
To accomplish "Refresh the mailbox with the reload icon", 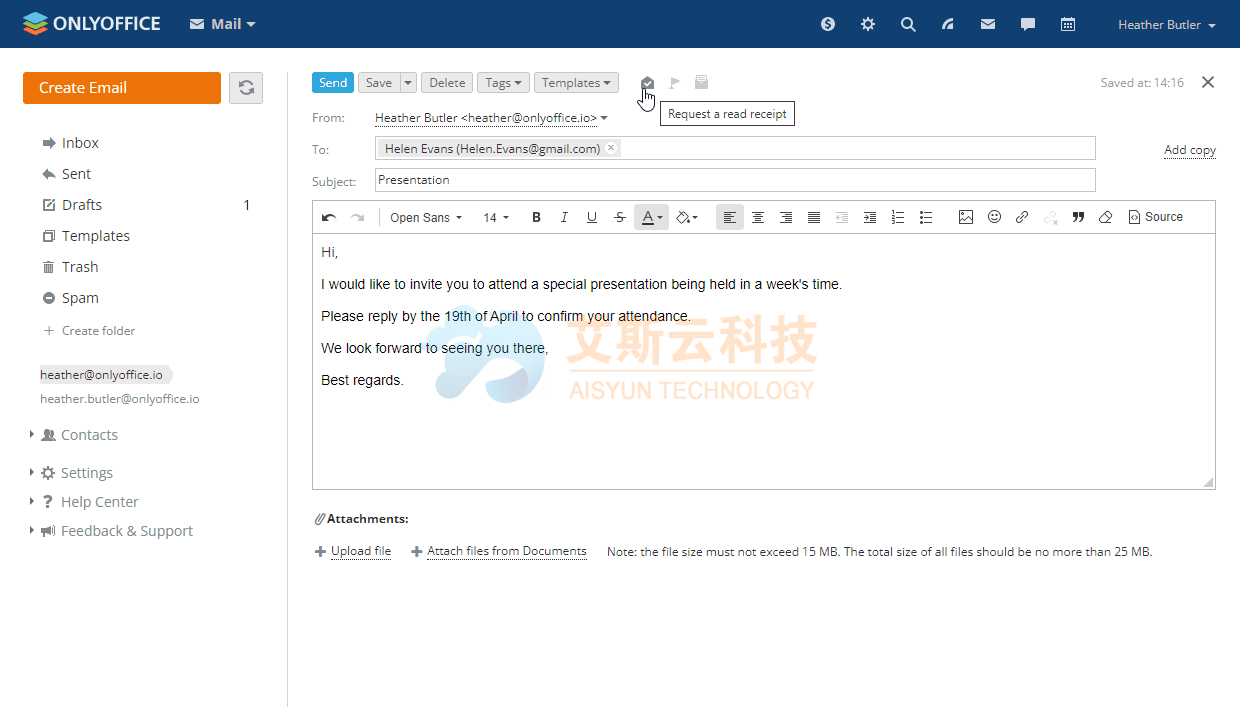I will [246, 88].
